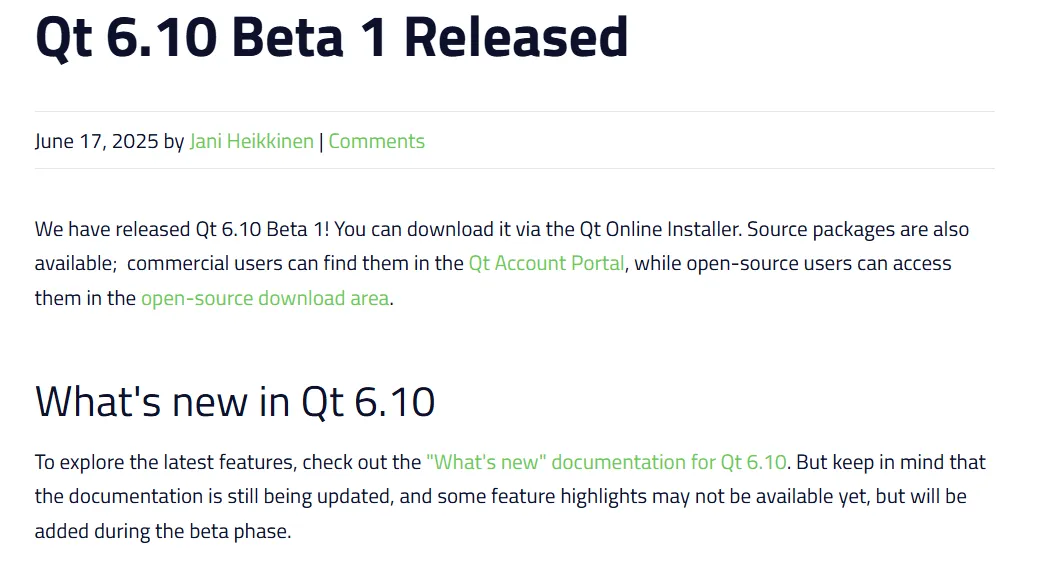
Task: Click the horizontal divider below the author line
Action: [x=514, y=168]
